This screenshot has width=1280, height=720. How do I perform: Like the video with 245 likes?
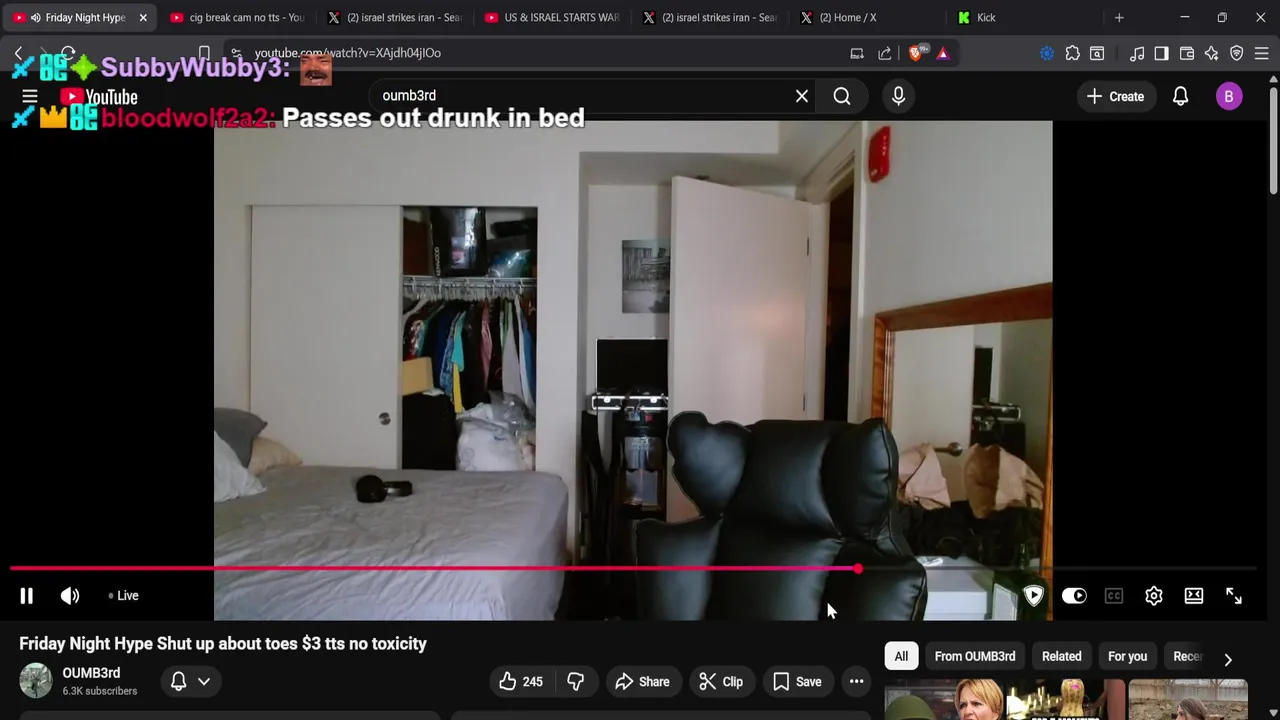(x=520, y=682)
